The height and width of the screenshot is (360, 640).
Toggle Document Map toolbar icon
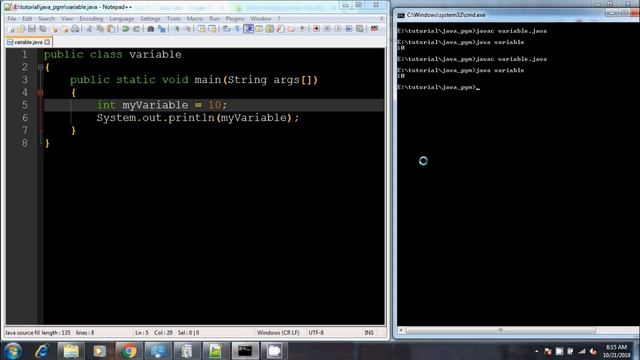coord(269,29)
